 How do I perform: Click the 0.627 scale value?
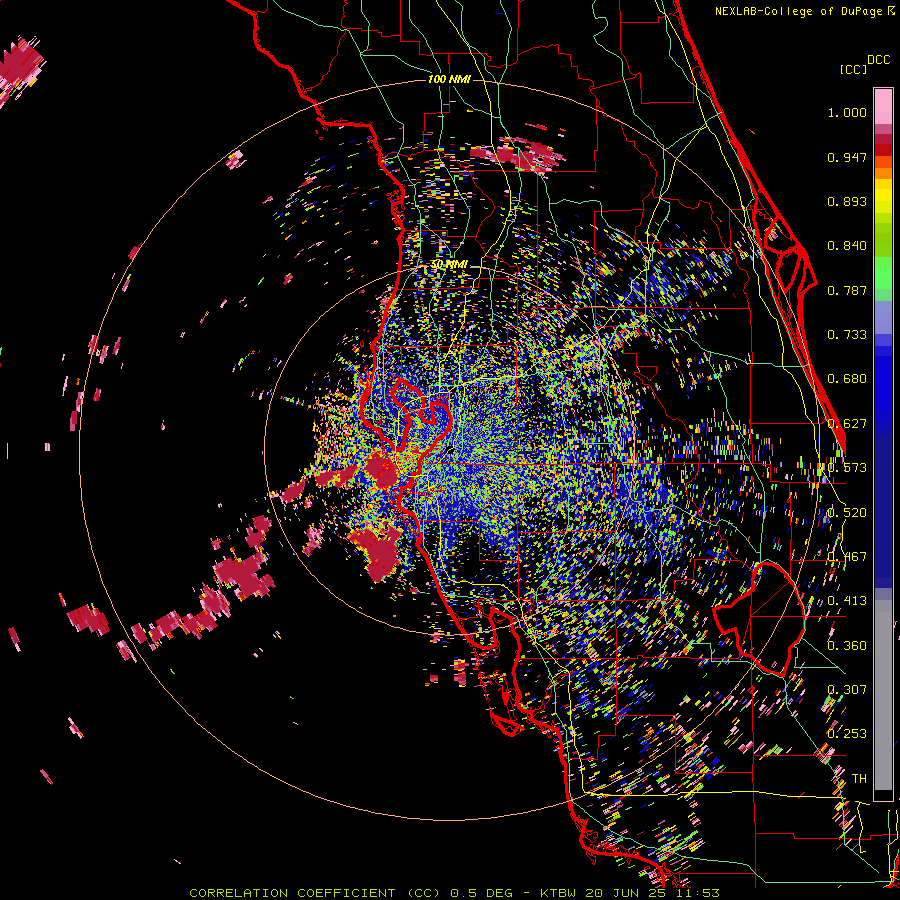click(847, 424)
